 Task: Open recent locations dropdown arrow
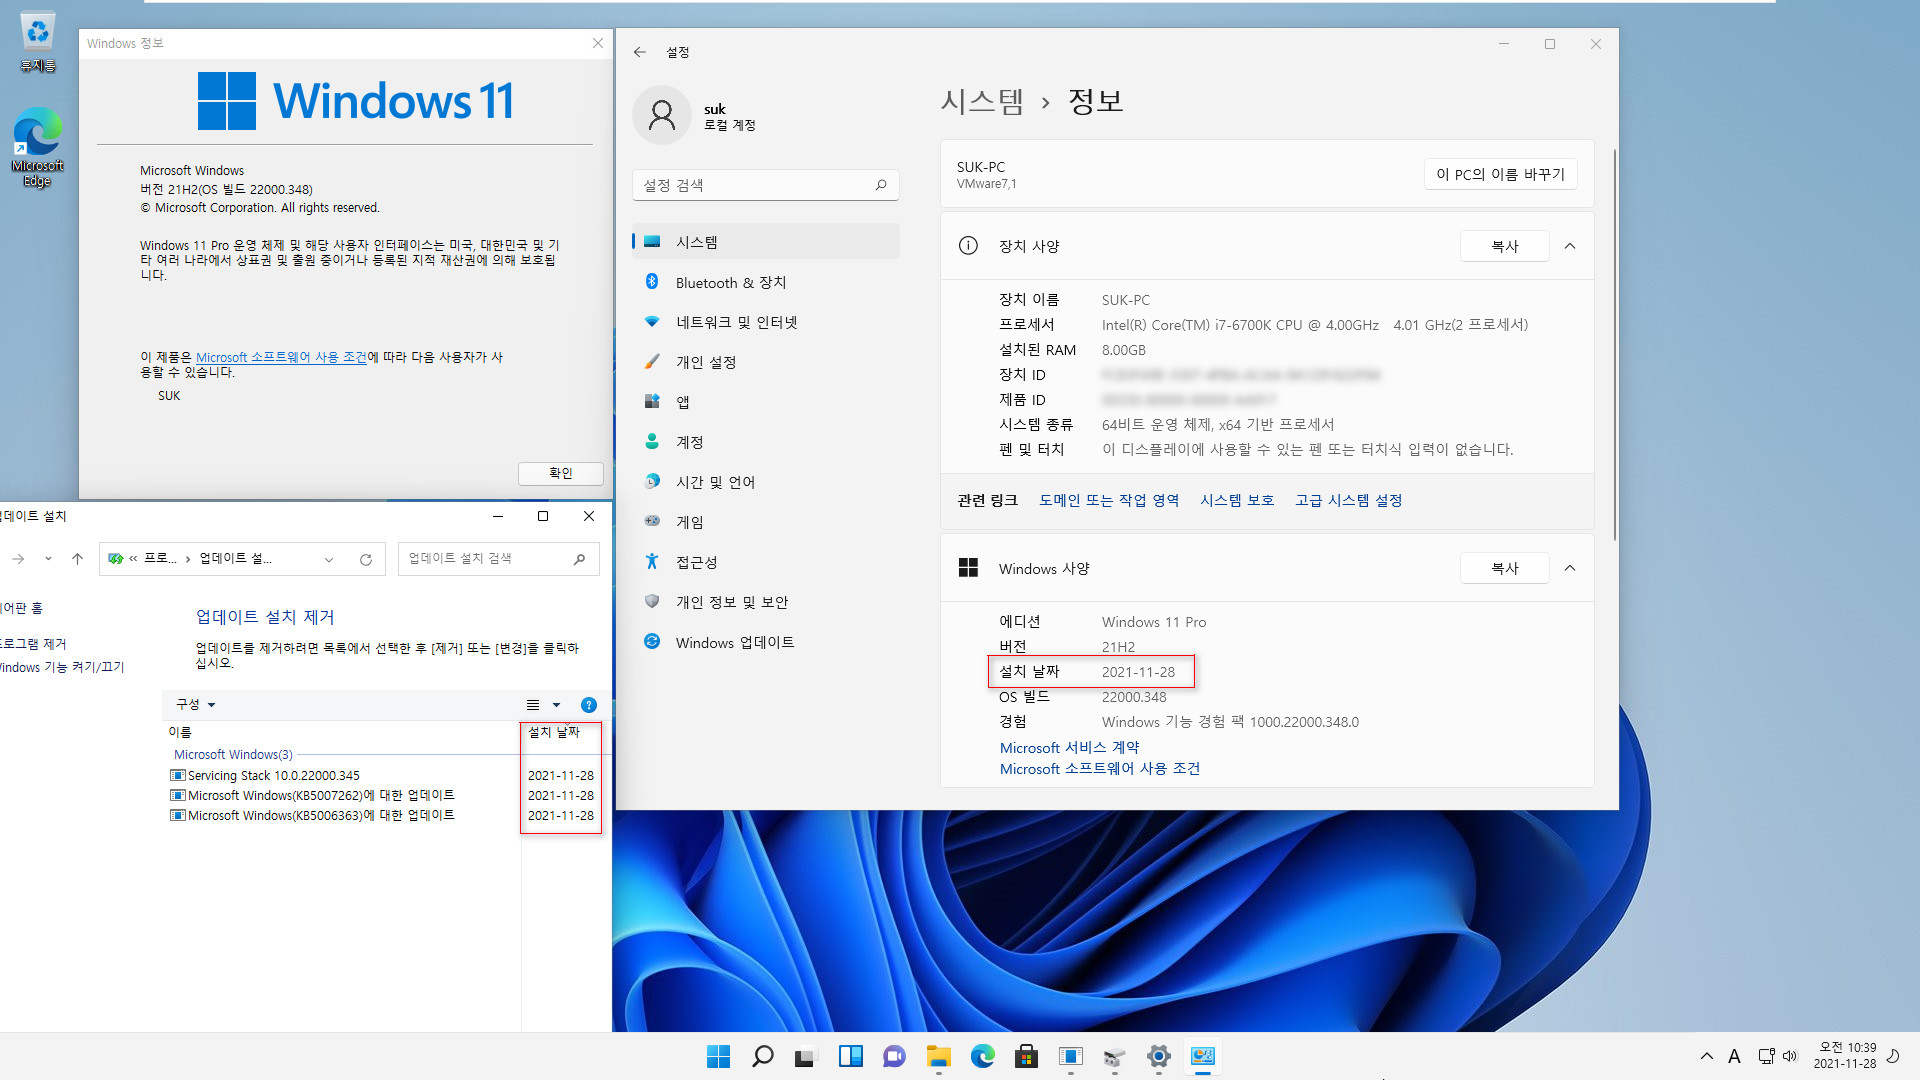point(48,559)
